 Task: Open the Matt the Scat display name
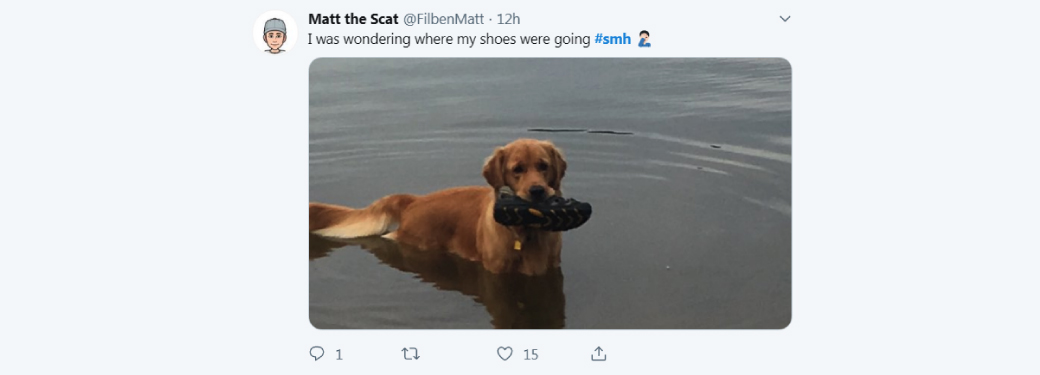point(354,19)
